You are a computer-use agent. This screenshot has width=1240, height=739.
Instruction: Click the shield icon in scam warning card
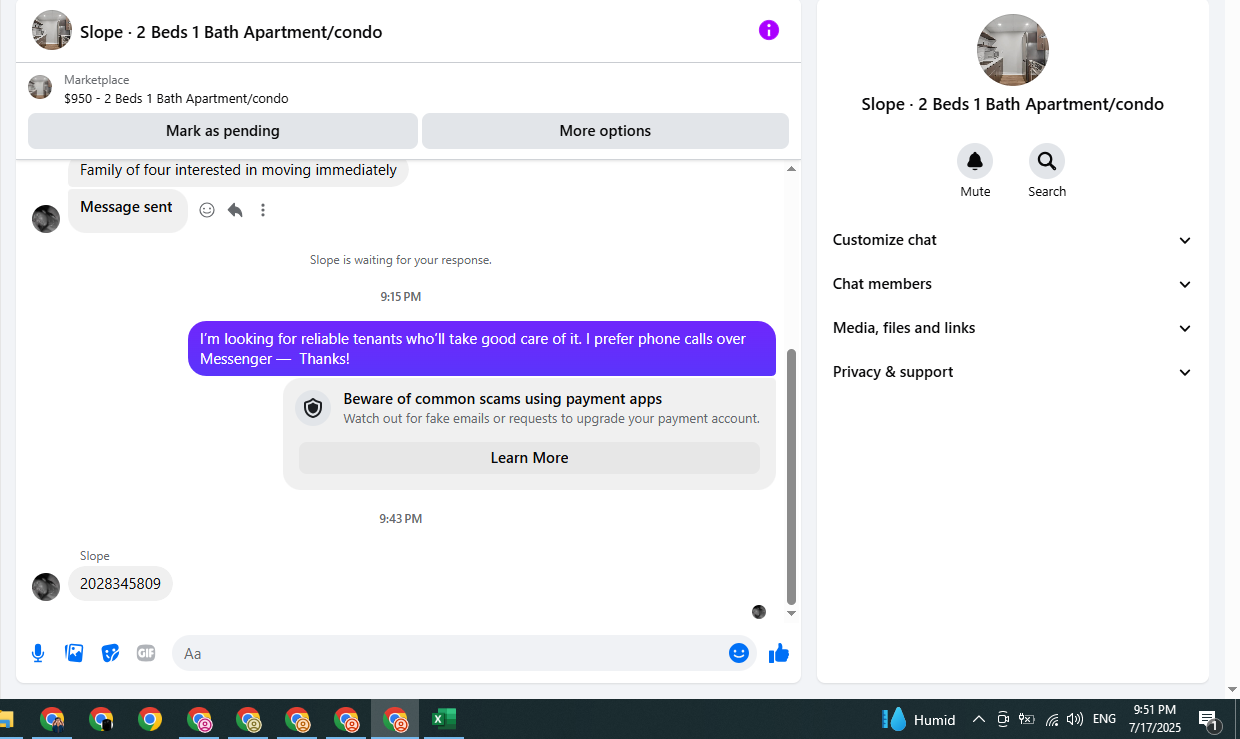(313, 408)
